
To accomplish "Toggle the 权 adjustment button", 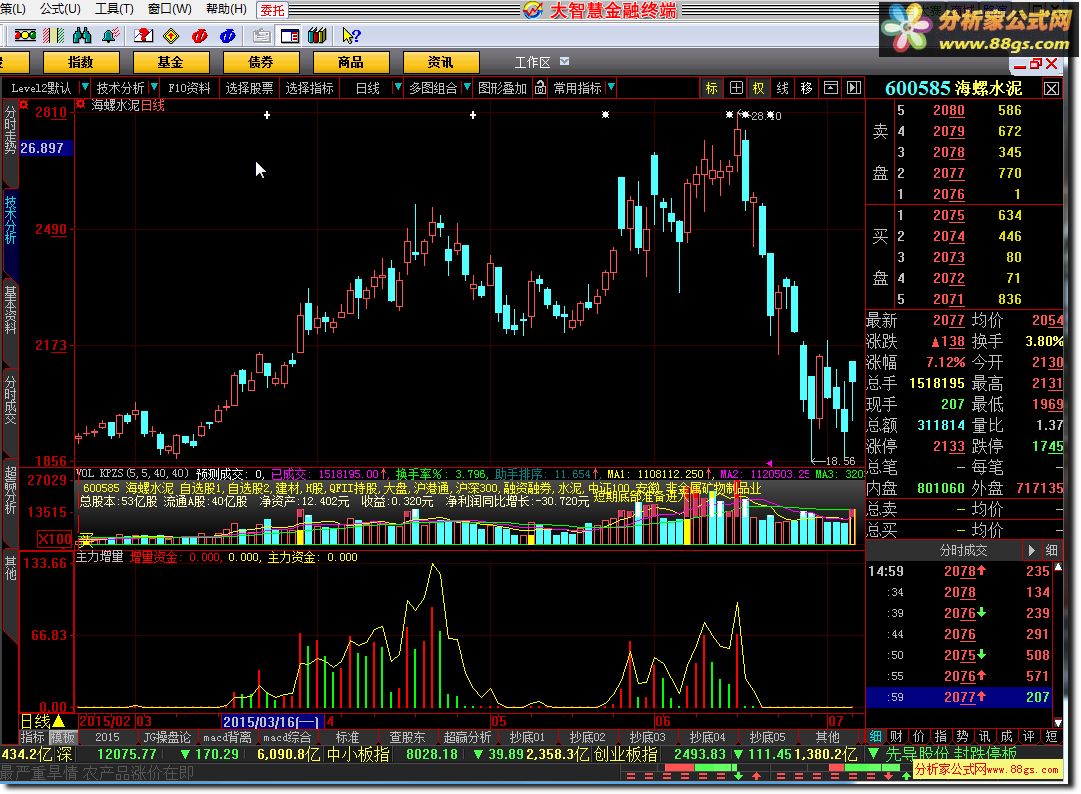I will tap(758, 88).
